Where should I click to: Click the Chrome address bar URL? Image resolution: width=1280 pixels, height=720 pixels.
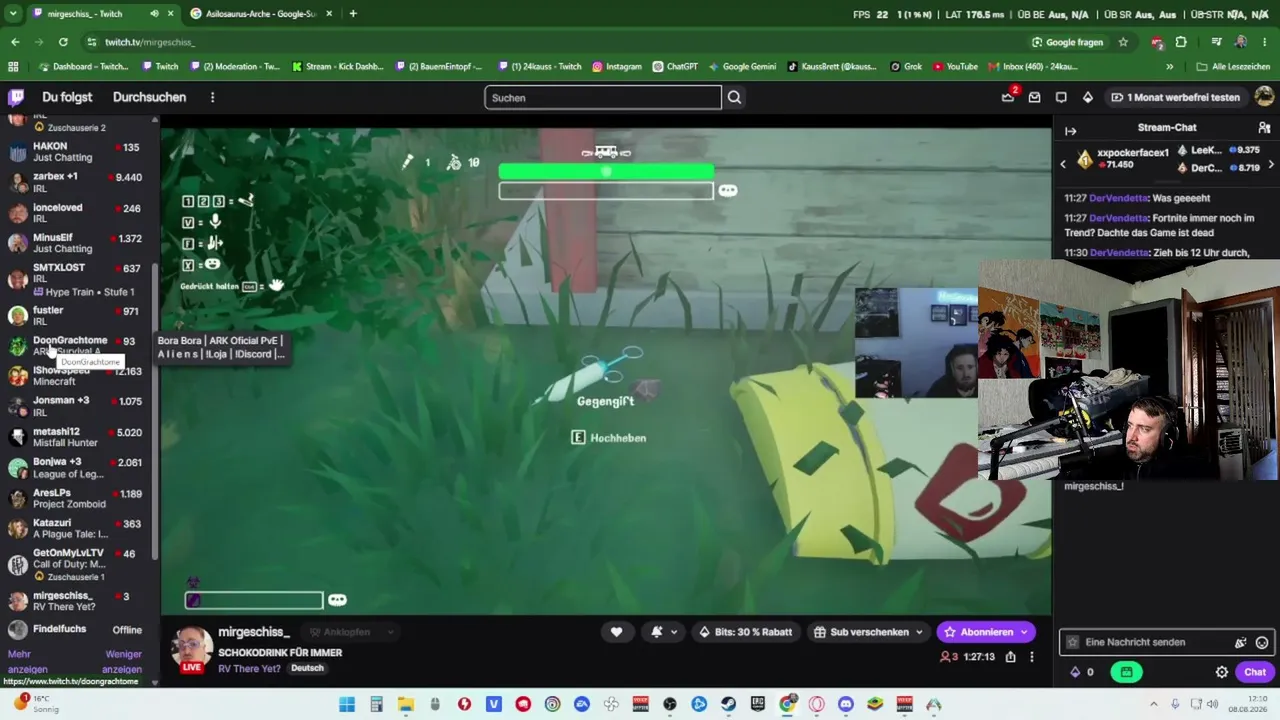click(150, 42)
